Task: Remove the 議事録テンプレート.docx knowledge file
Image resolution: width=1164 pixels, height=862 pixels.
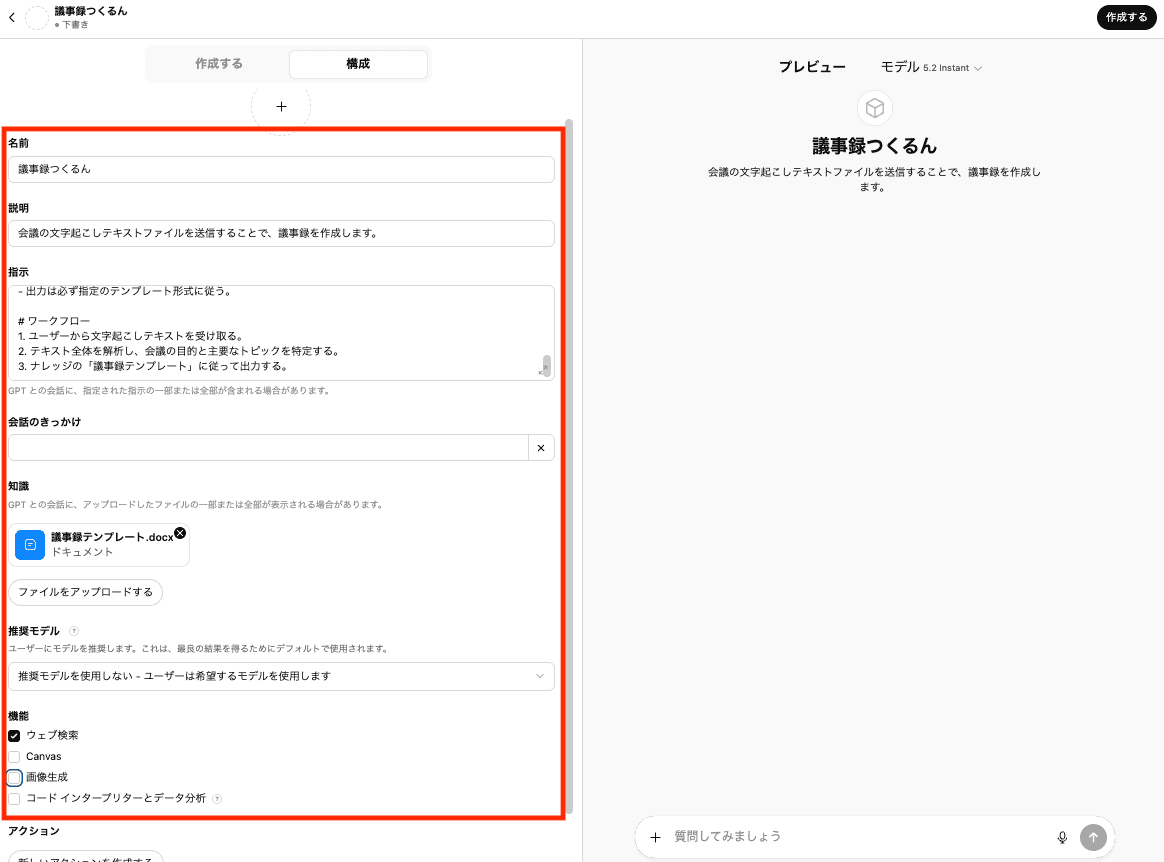Action: point(180,533)
